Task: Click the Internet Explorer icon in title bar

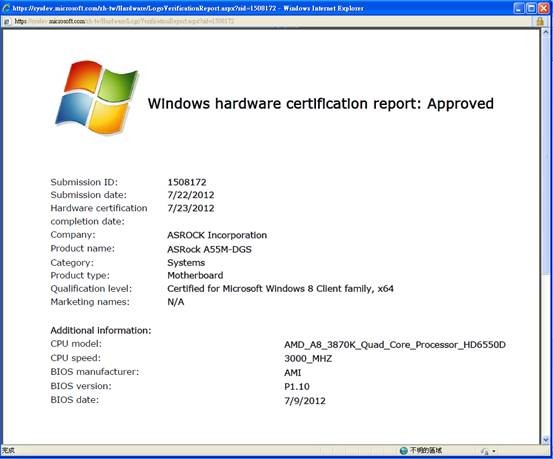Action: [x=6, y=8]
